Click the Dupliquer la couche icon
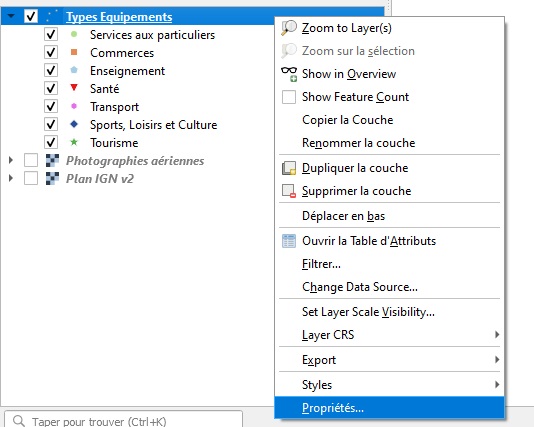Image resolution: width=534 pixels, height=427 pixels. tap(289, 168)
